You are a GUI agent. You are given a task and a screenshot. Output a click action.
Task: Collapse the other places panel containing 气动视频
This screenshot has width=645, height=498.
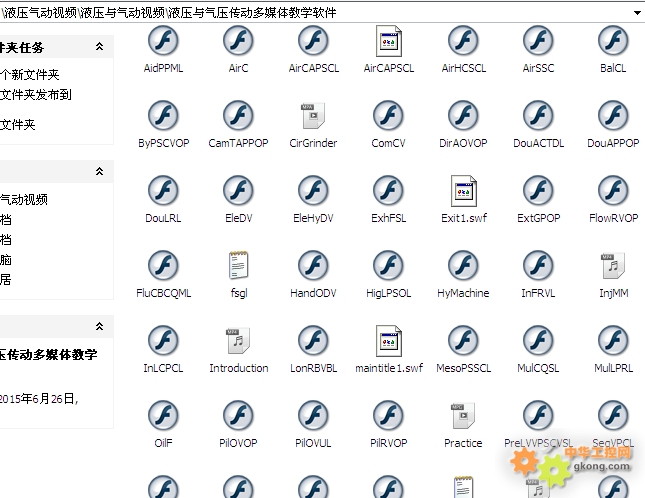pyautogui.click(x=99, y=171)
